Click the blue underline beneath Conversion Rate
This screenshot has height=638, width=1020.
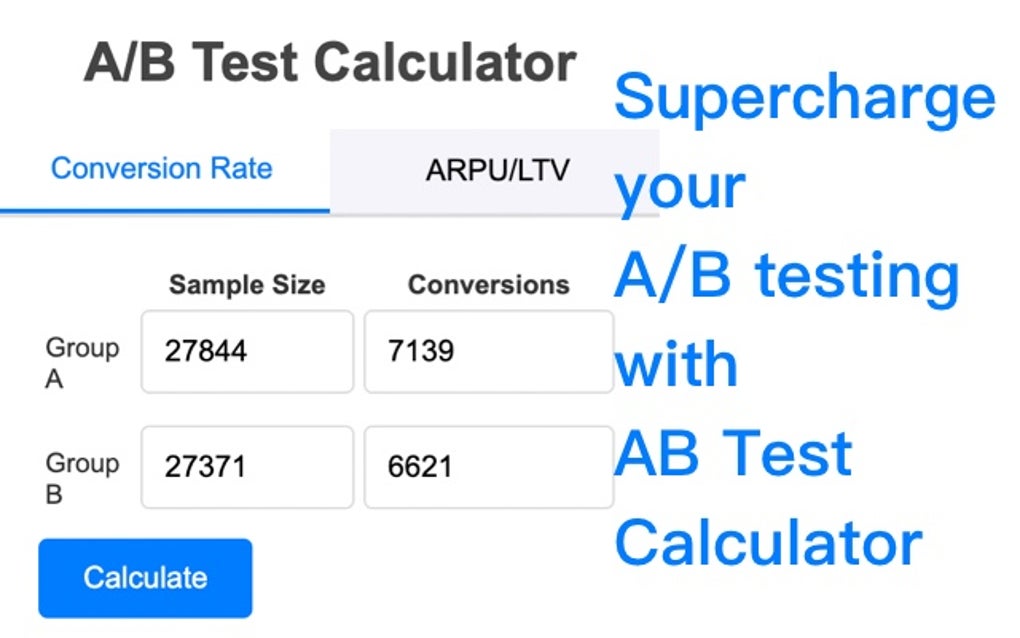(x=164, y=208)
